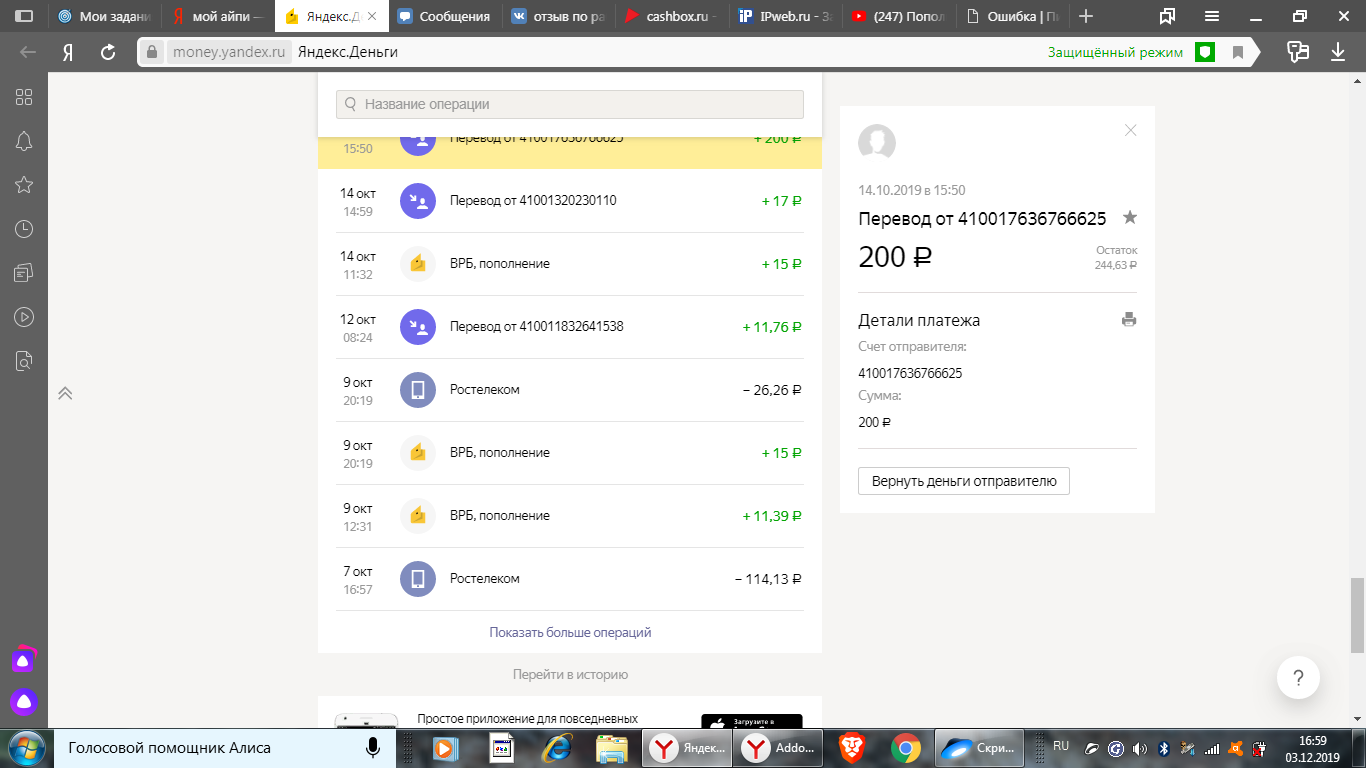Switch the RU keyboard language indicator
1366x768 pixels.
coord(1061,746)
